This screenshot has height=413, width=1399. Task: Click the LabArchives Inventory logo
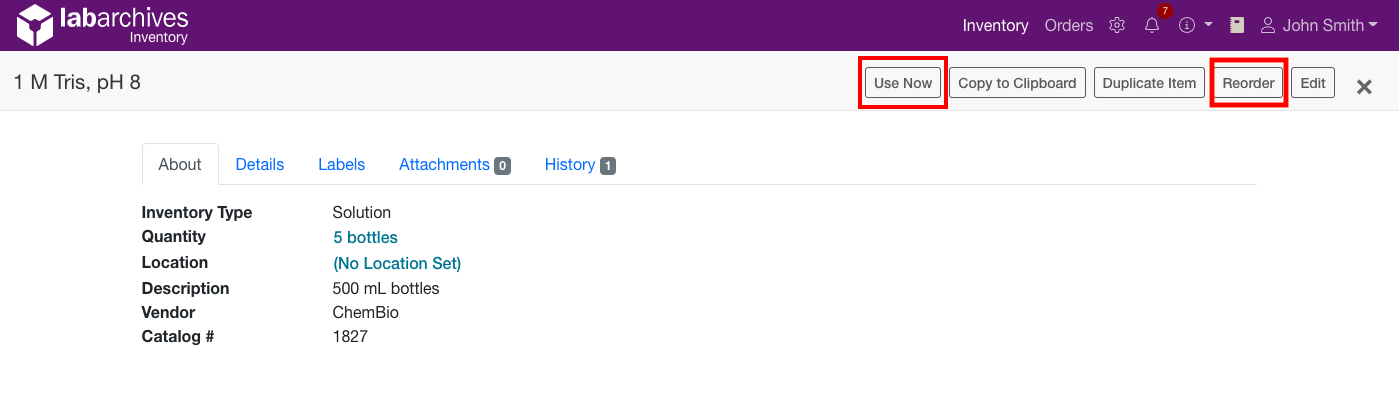coord(102,25)
